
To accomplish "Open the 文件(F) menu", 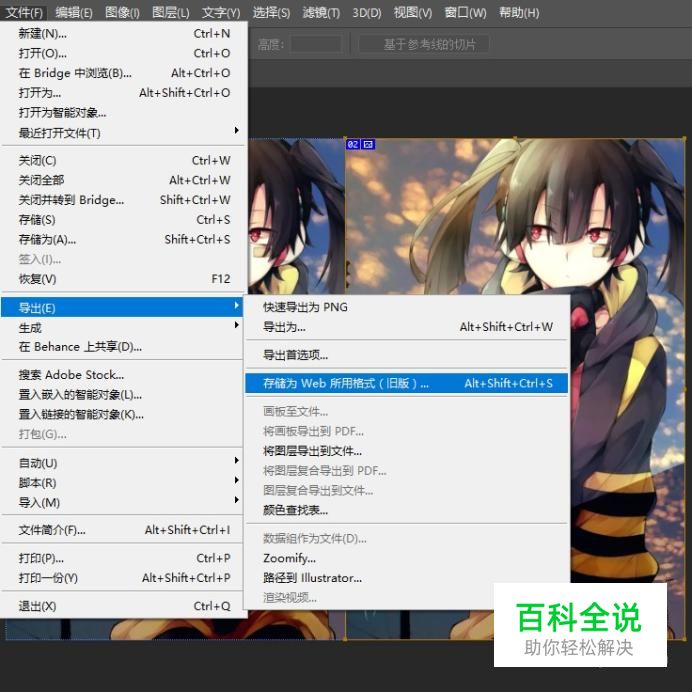I will [24, 12].
